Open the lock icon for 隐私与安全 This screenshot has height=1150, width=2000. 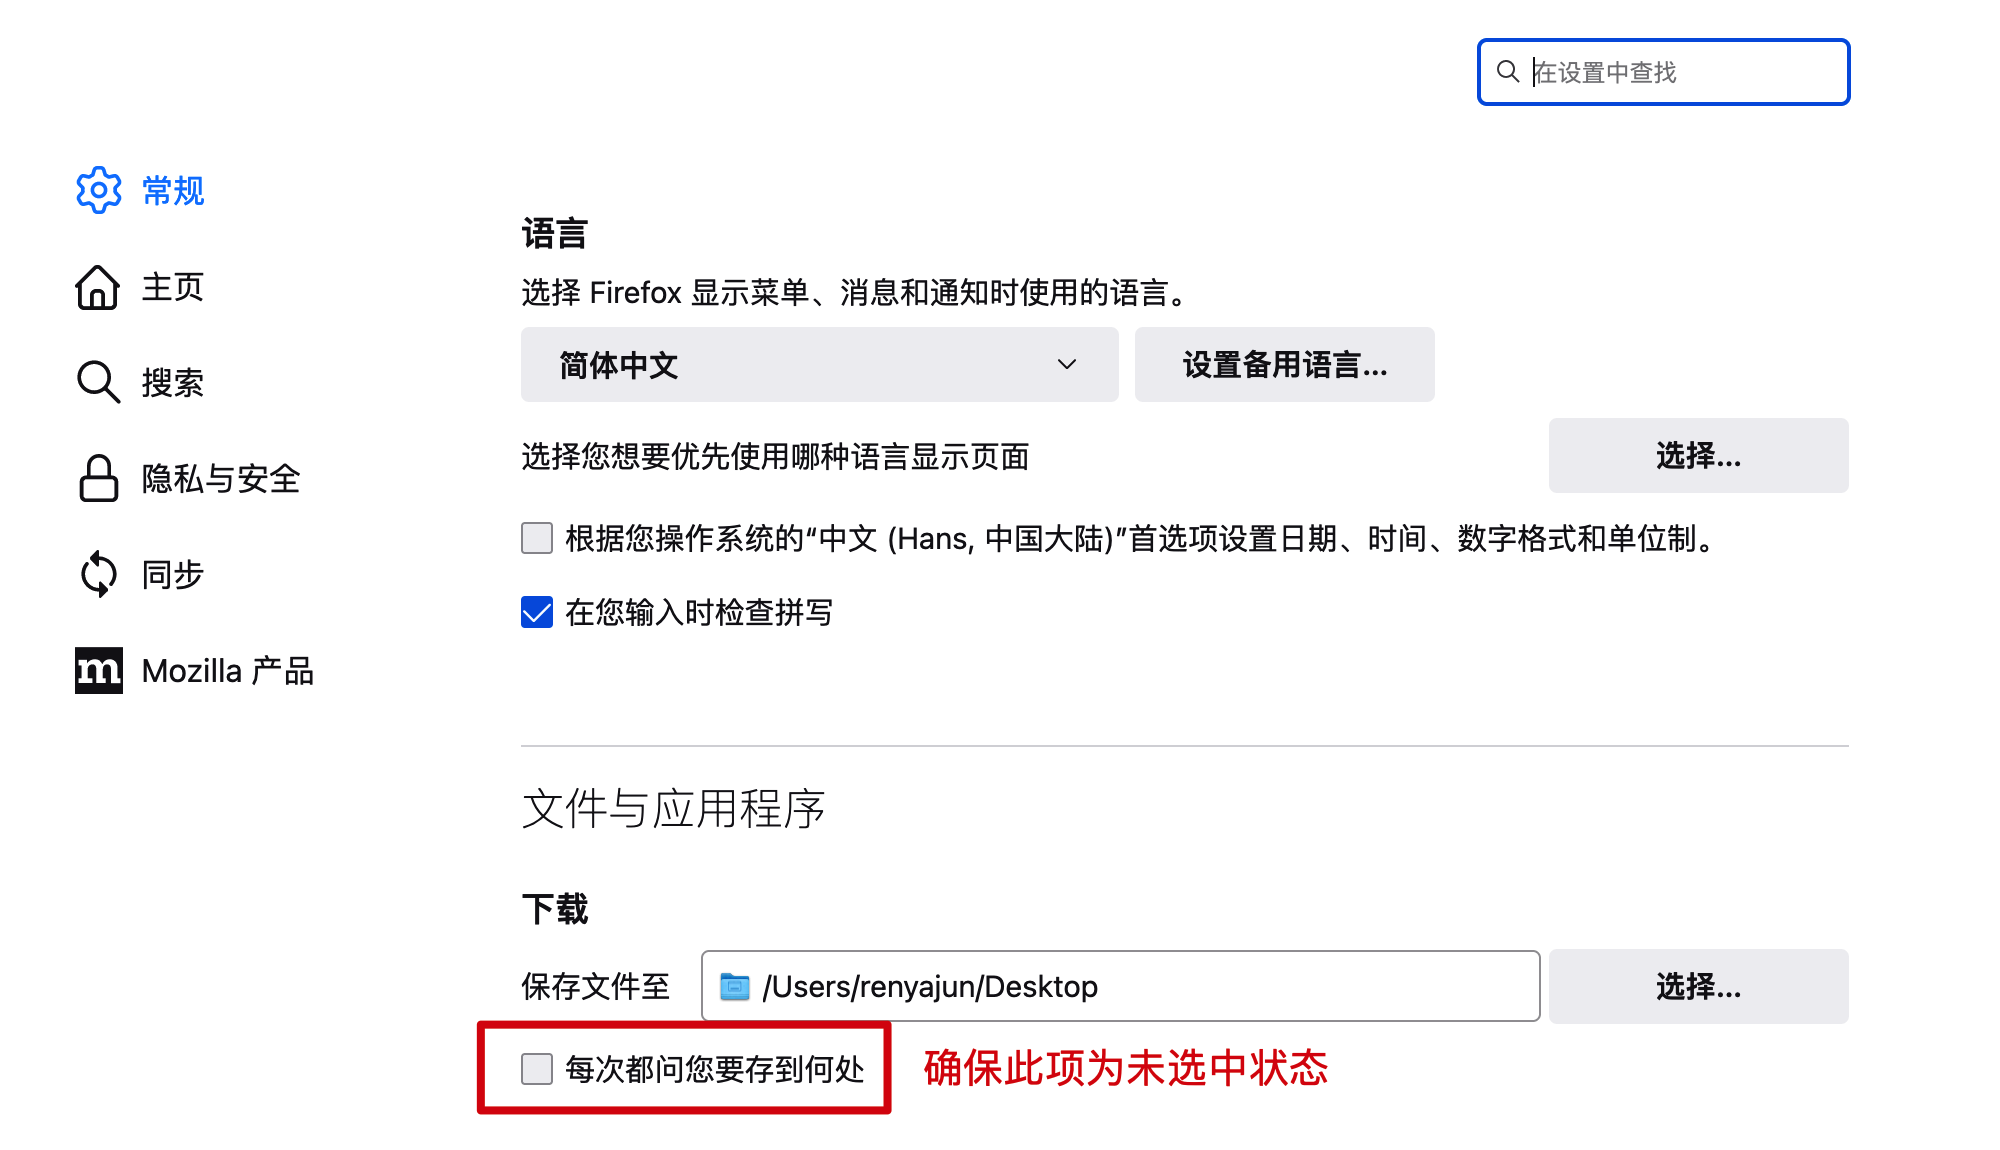coord(98,478)
